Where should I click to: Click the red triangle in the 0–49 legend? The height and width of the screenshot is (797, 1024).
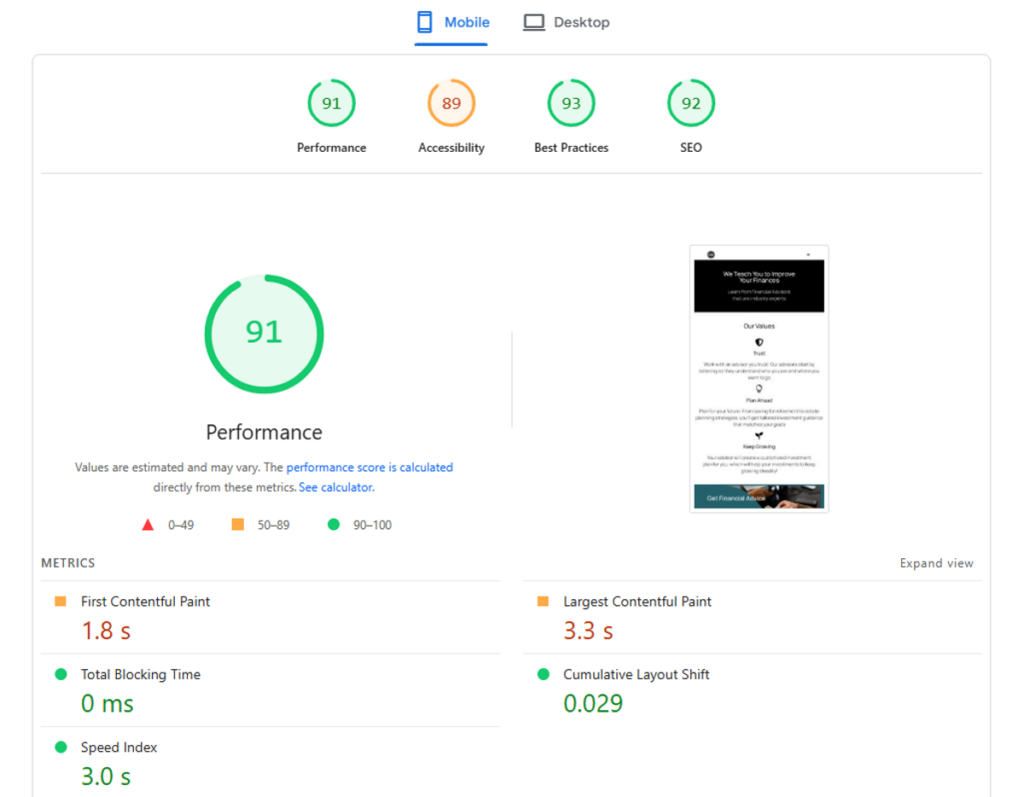(x=148, y=524)
